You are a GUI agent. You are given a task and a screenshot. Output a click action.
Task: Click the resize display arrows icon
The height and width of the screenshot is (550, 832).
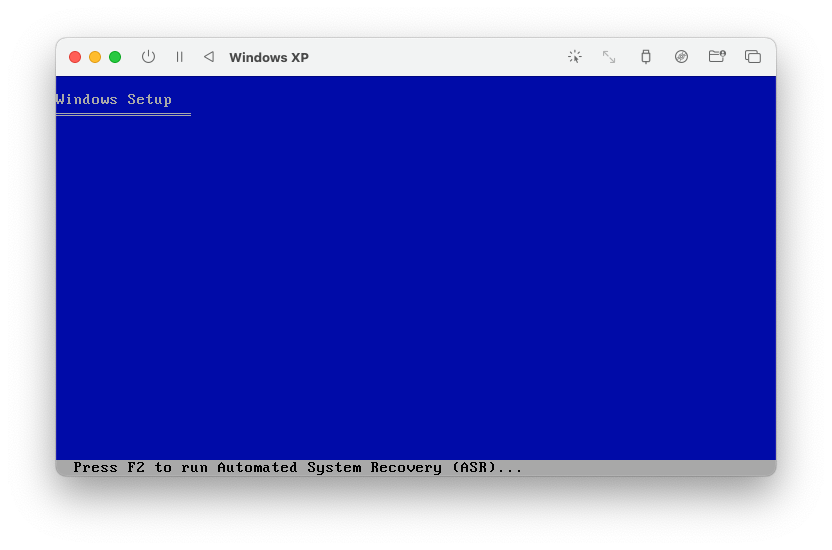(x=609, y=57)
